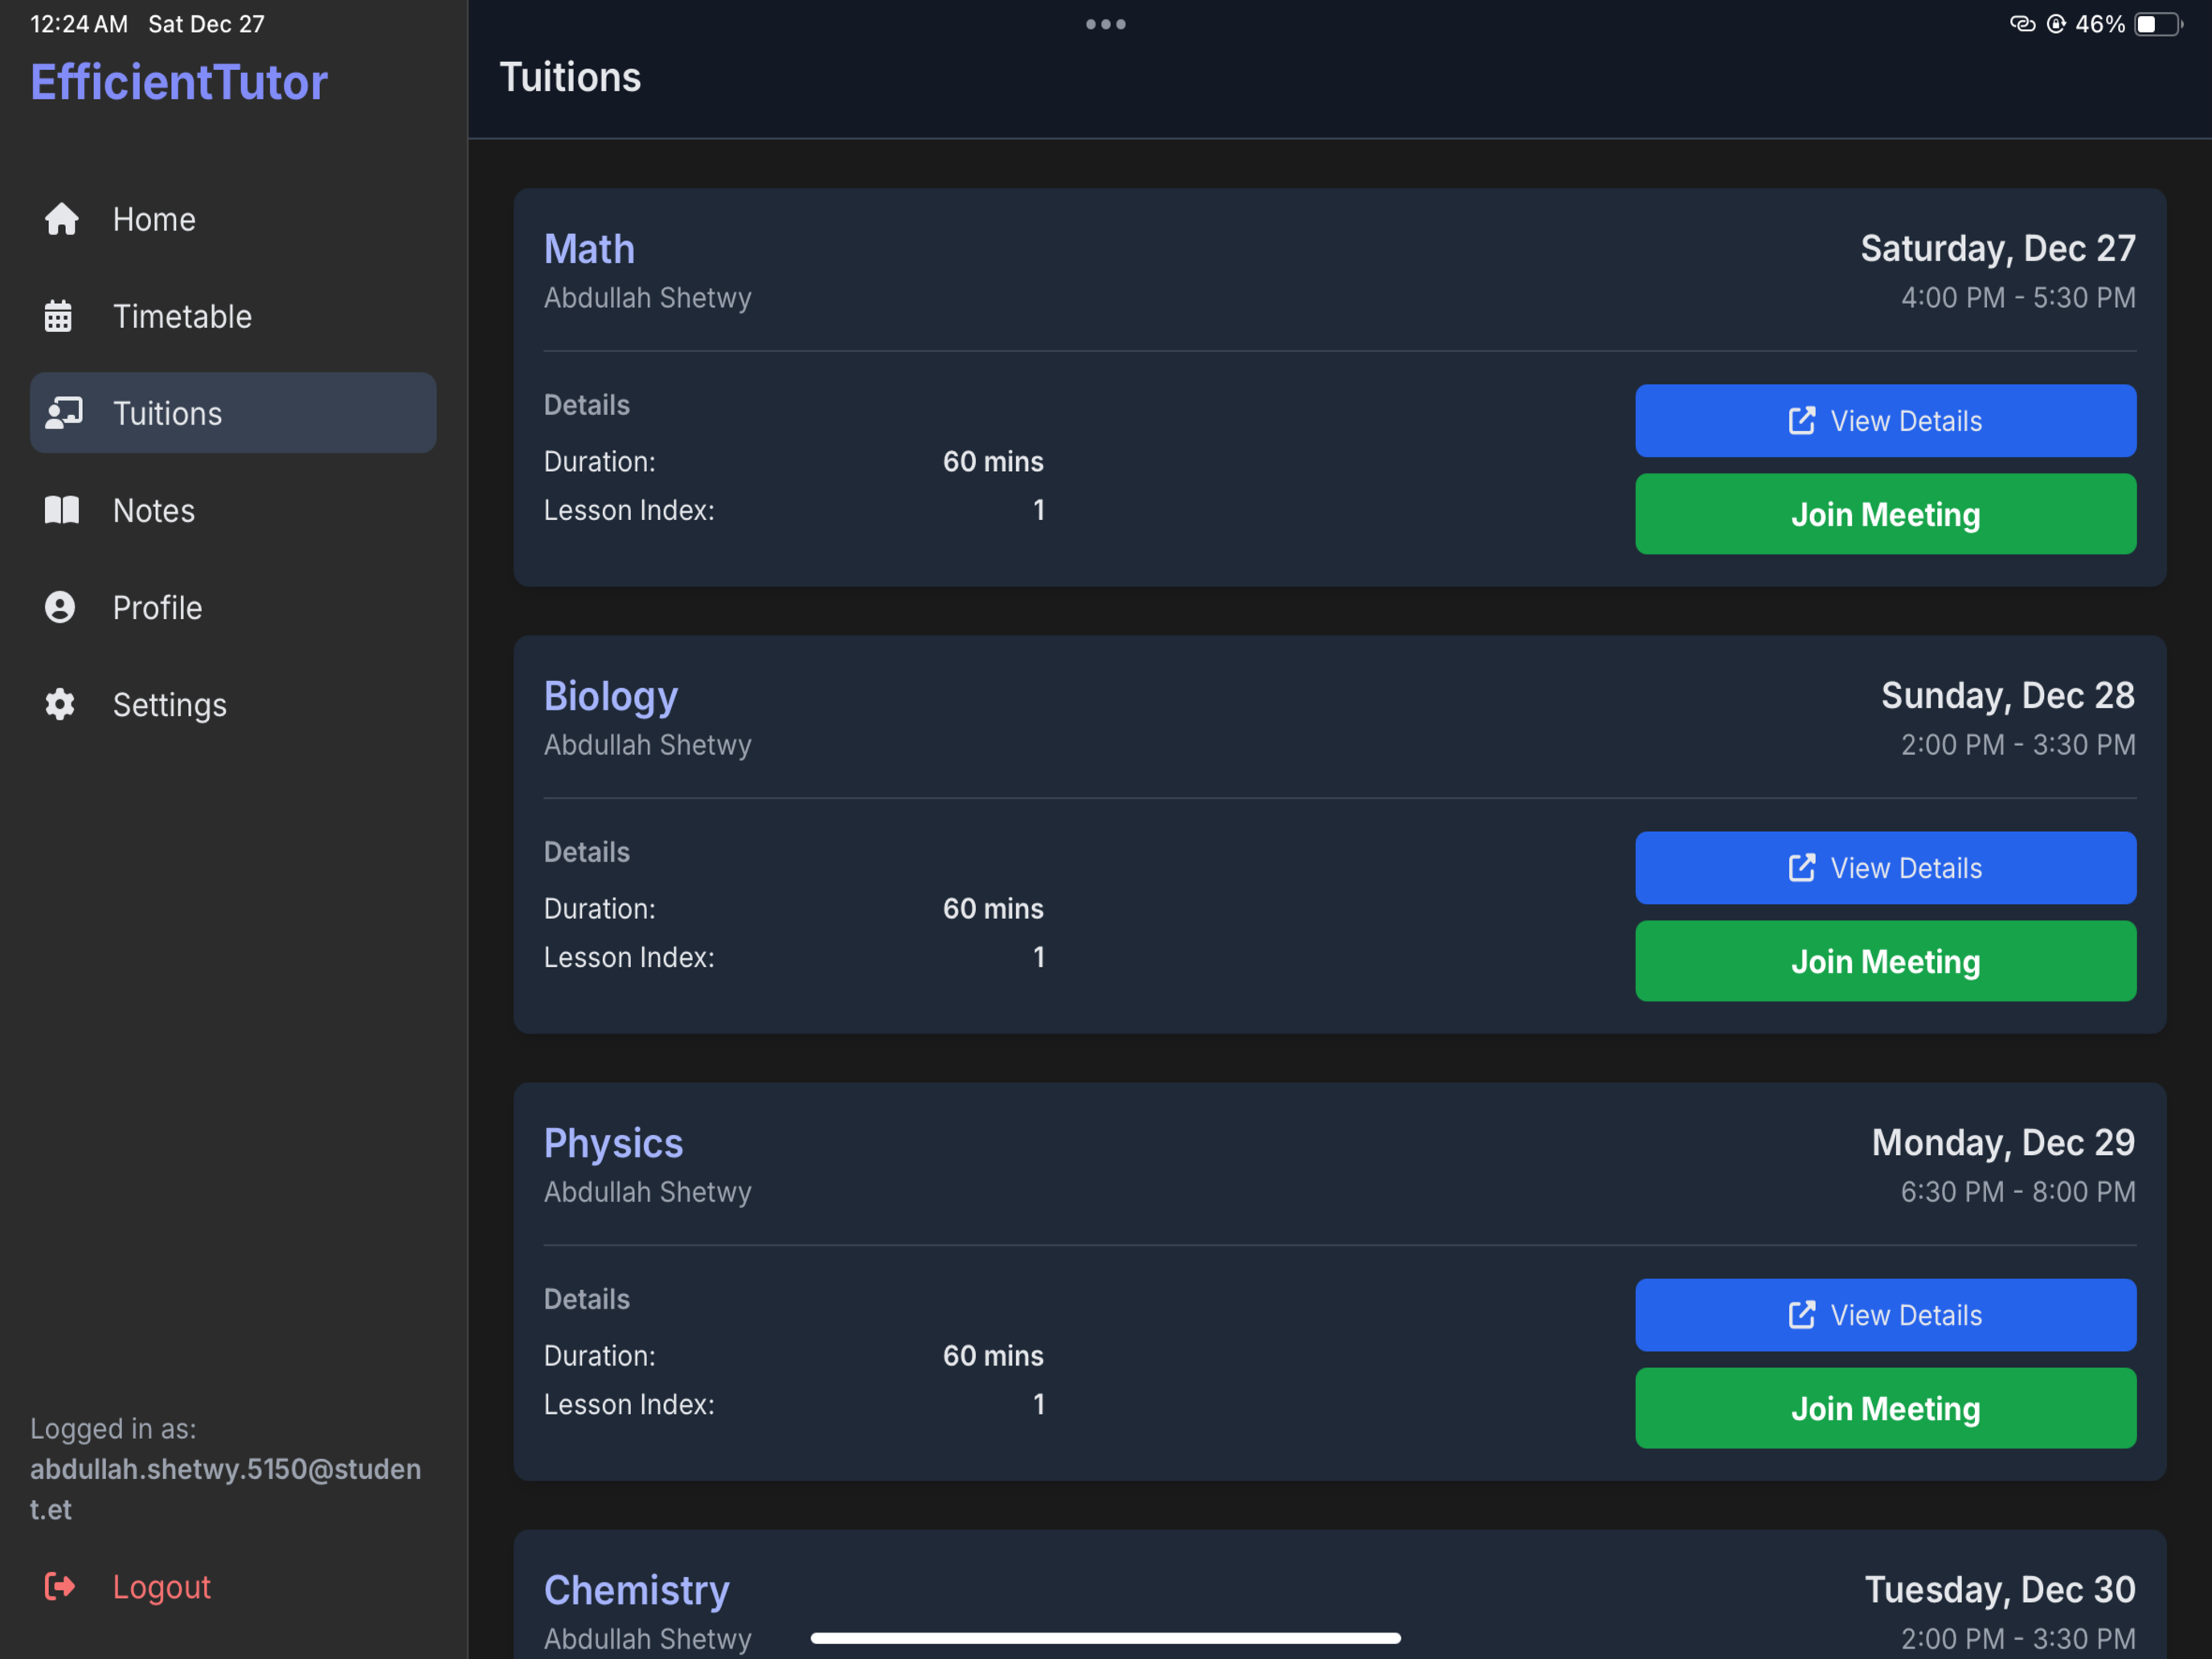This screenshot has width=2212, height=1659.
Task: Click the Home house icon in the sidebar
Action: [61, 219]
